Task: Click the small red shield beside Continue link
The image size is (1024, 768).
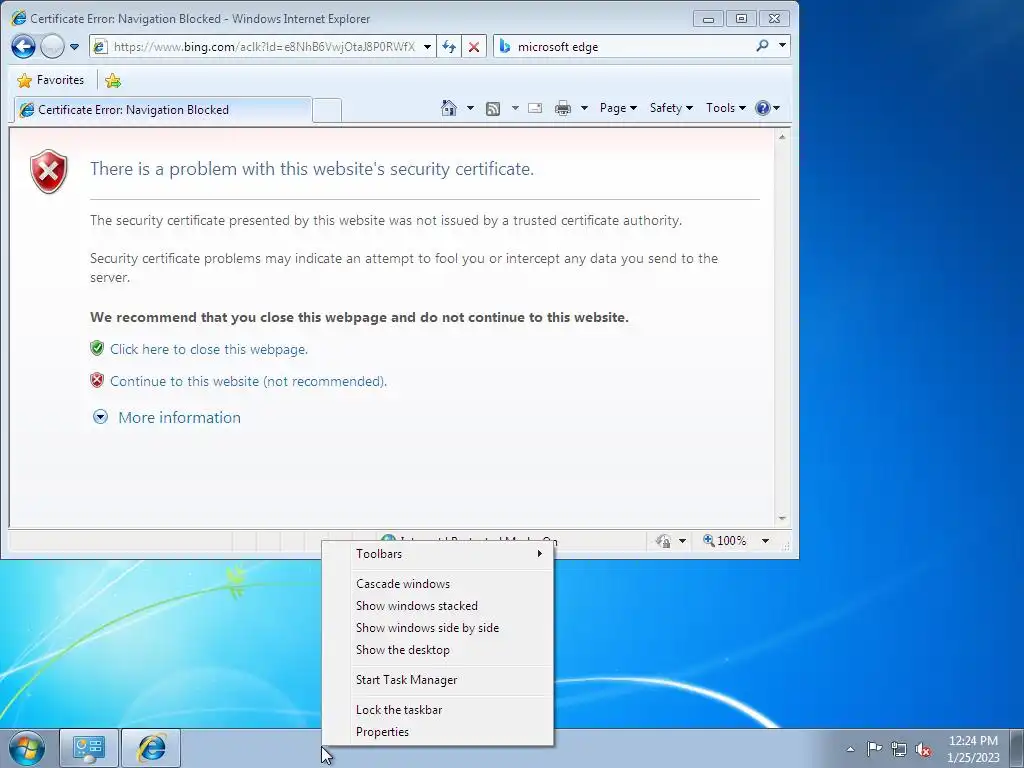Action: (x=97, y=380)
